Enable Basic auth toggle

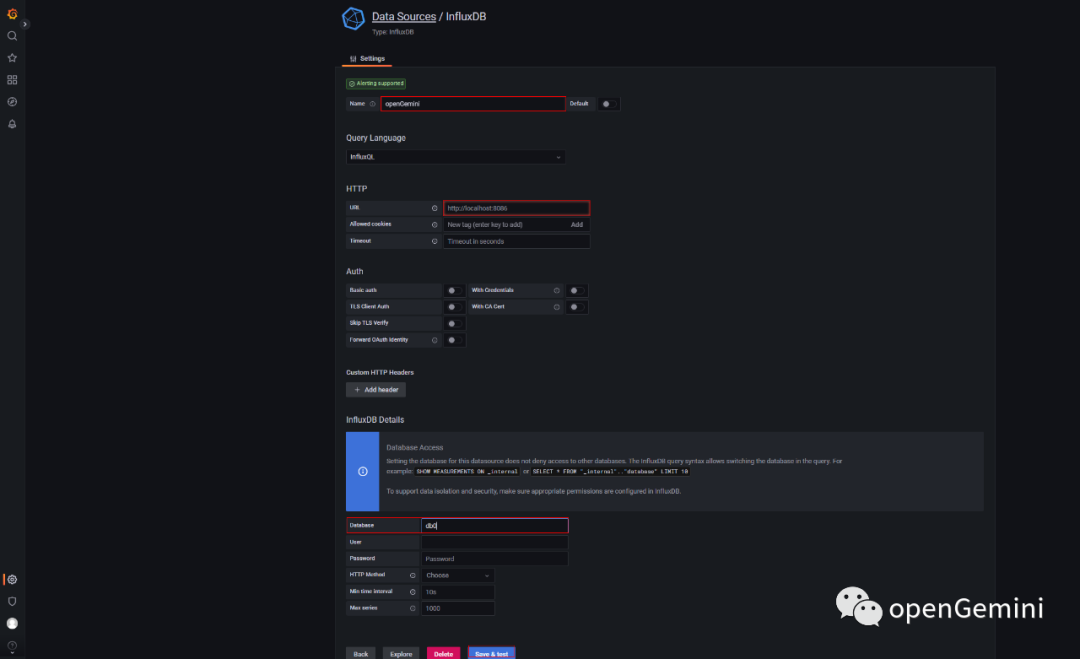tap(454, 291)
